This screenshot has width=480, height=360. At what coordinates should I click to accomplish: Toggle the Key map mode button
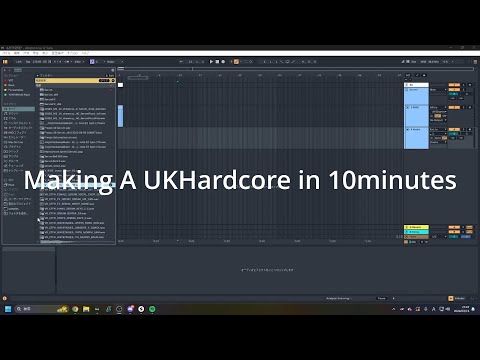point(414,62)
